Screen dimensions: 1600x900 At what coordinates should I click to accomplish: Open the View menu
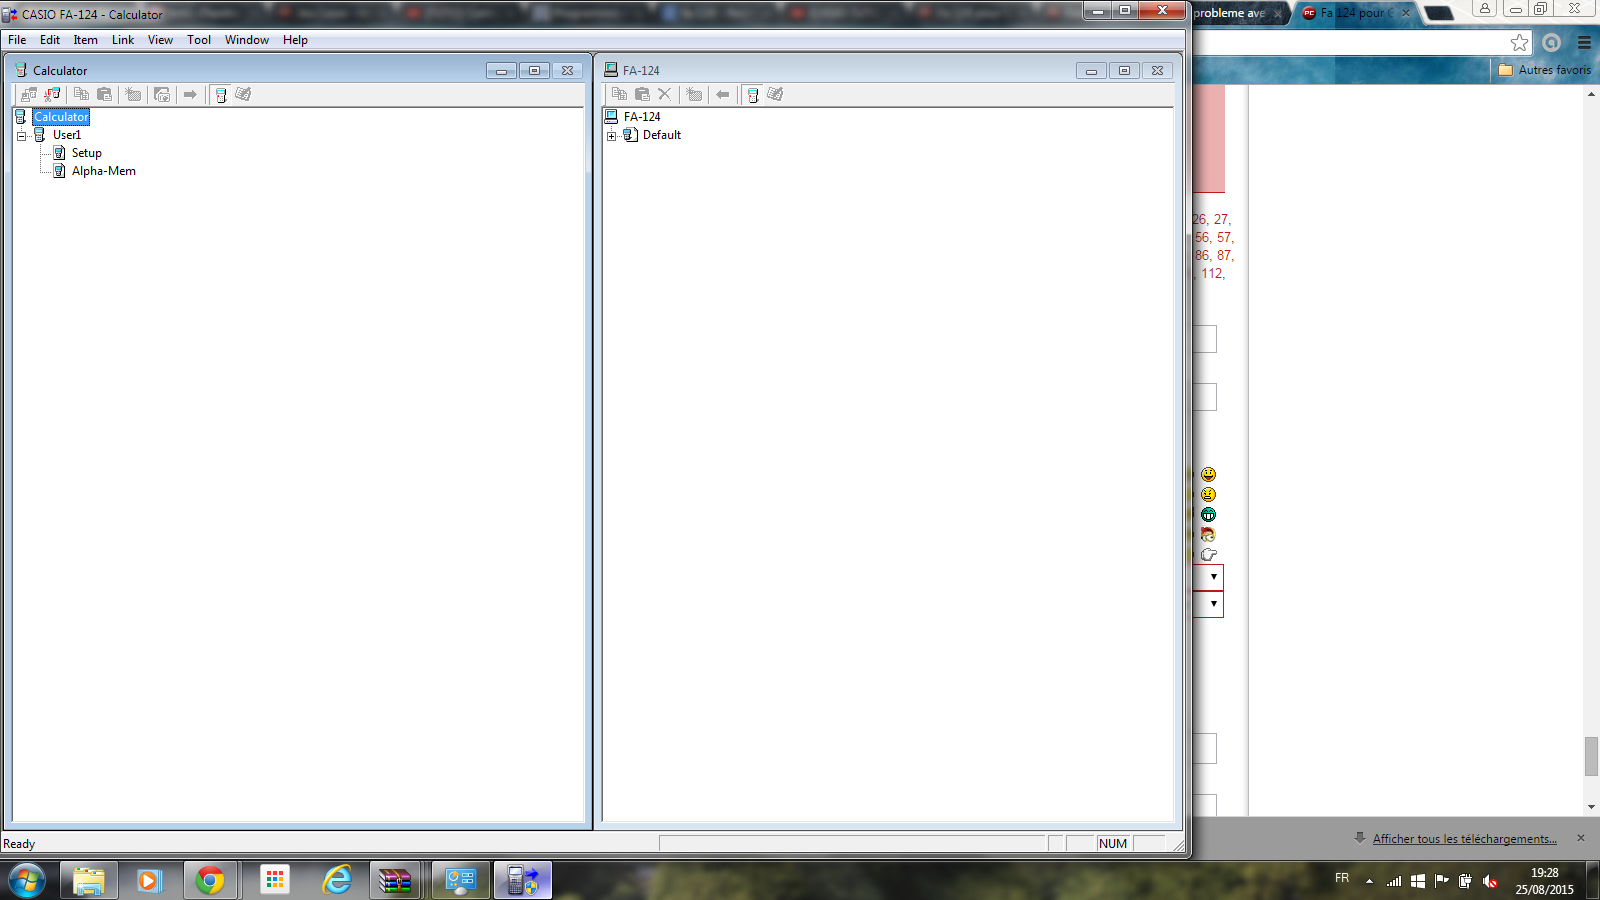(160, 40)
